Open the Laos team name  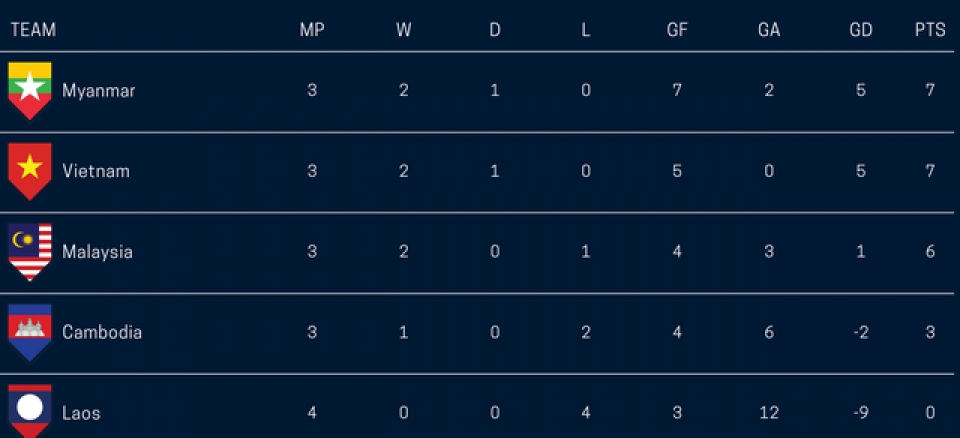[81, 412]
